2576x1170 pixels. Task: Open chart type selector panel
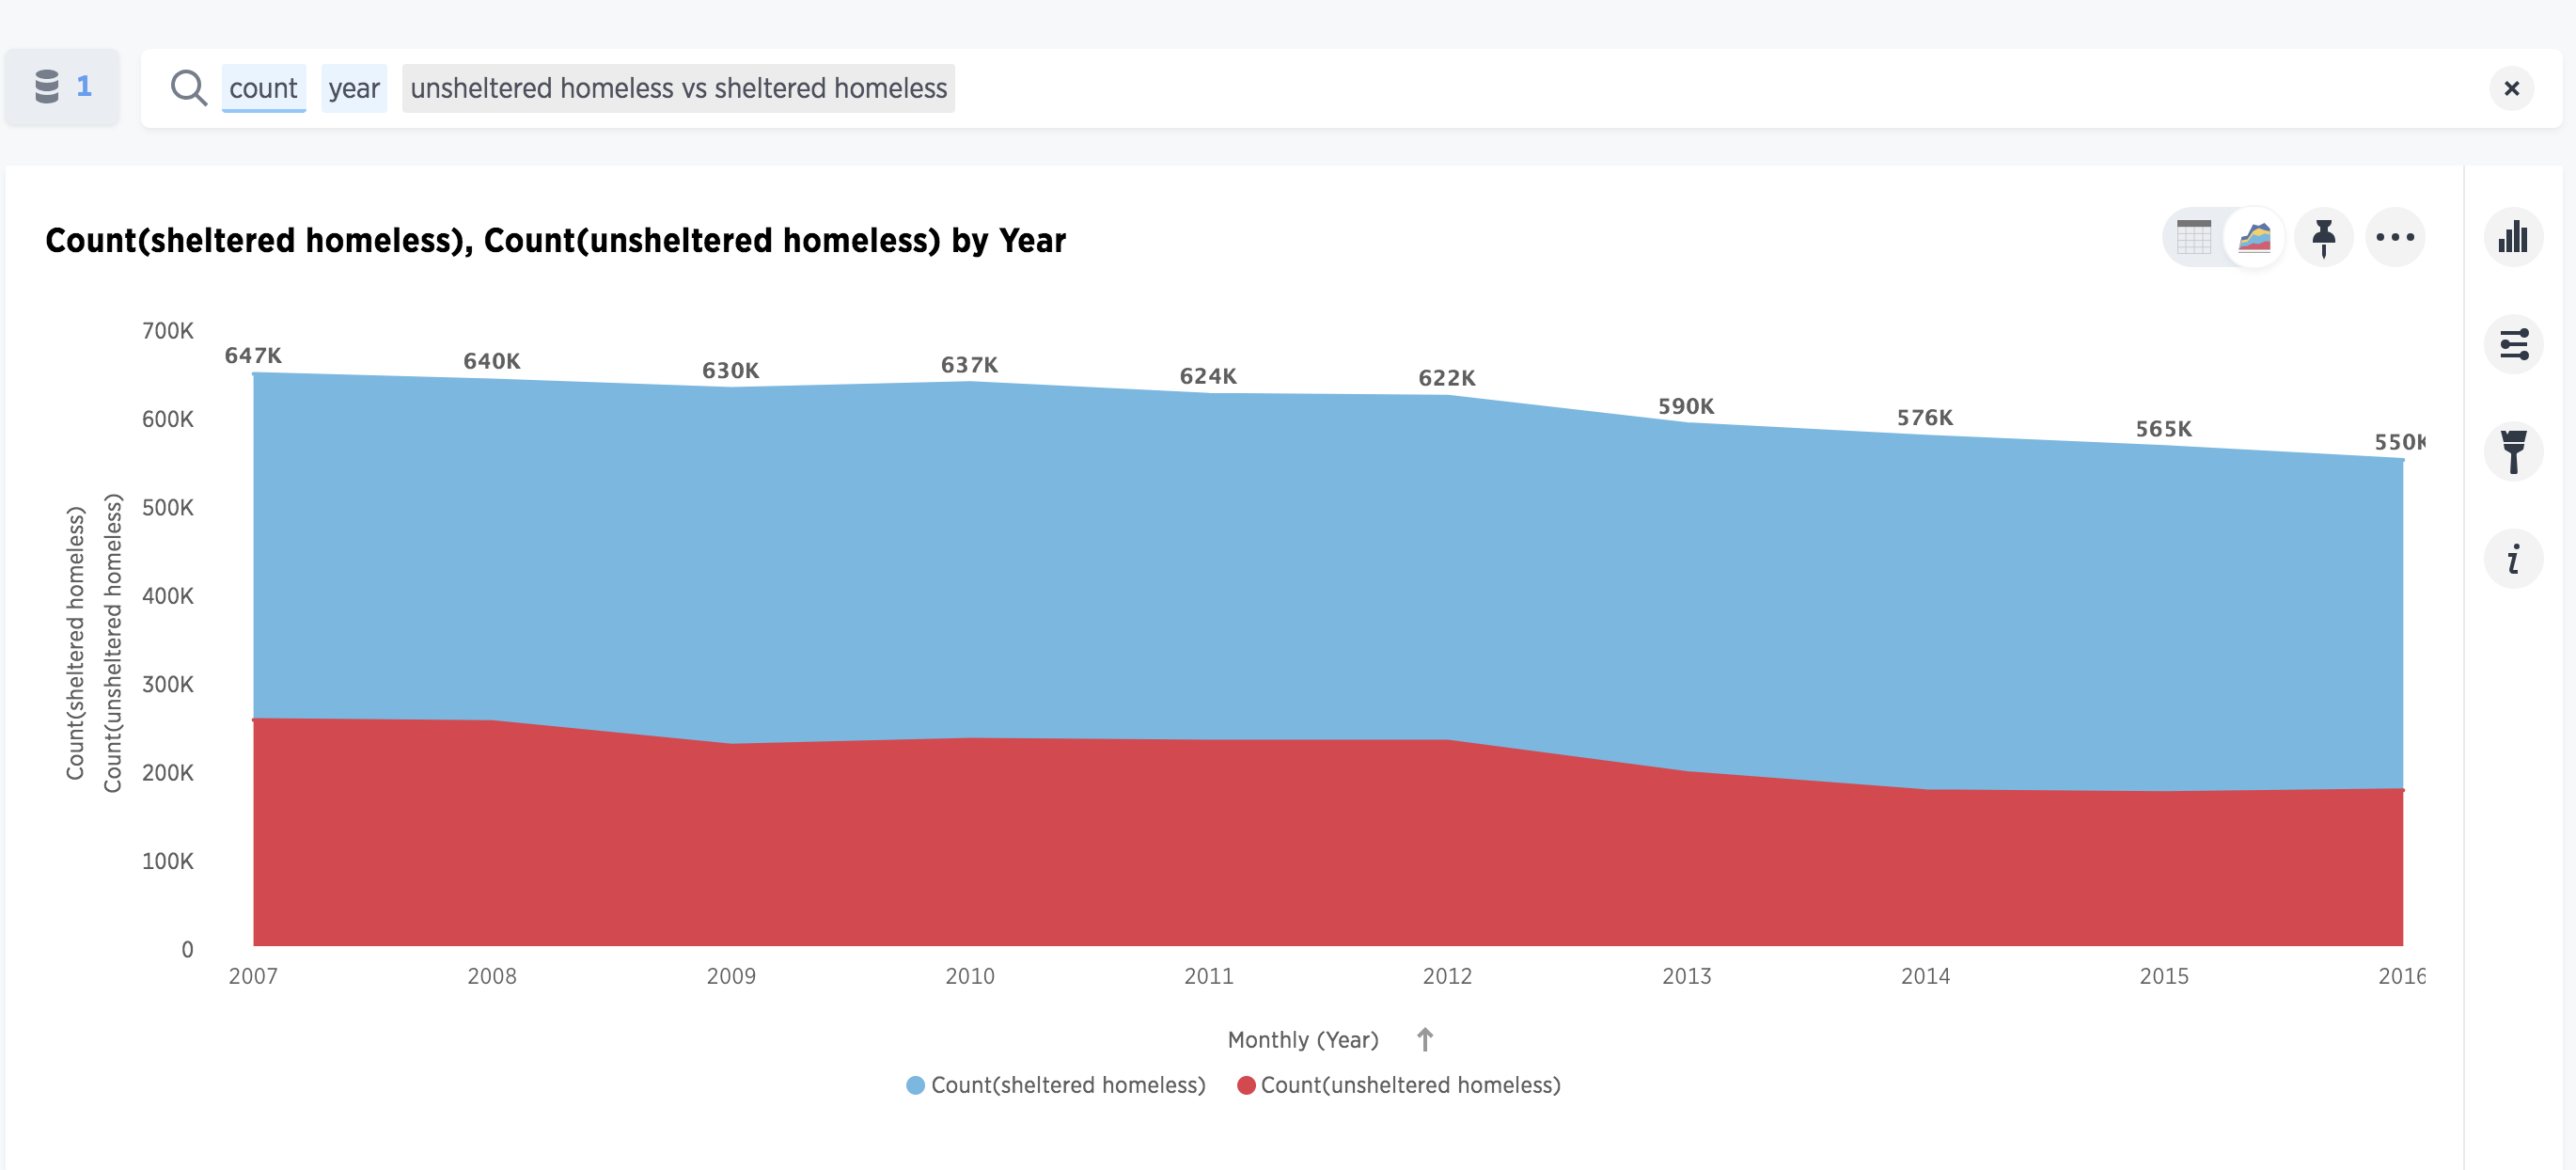2513,238
